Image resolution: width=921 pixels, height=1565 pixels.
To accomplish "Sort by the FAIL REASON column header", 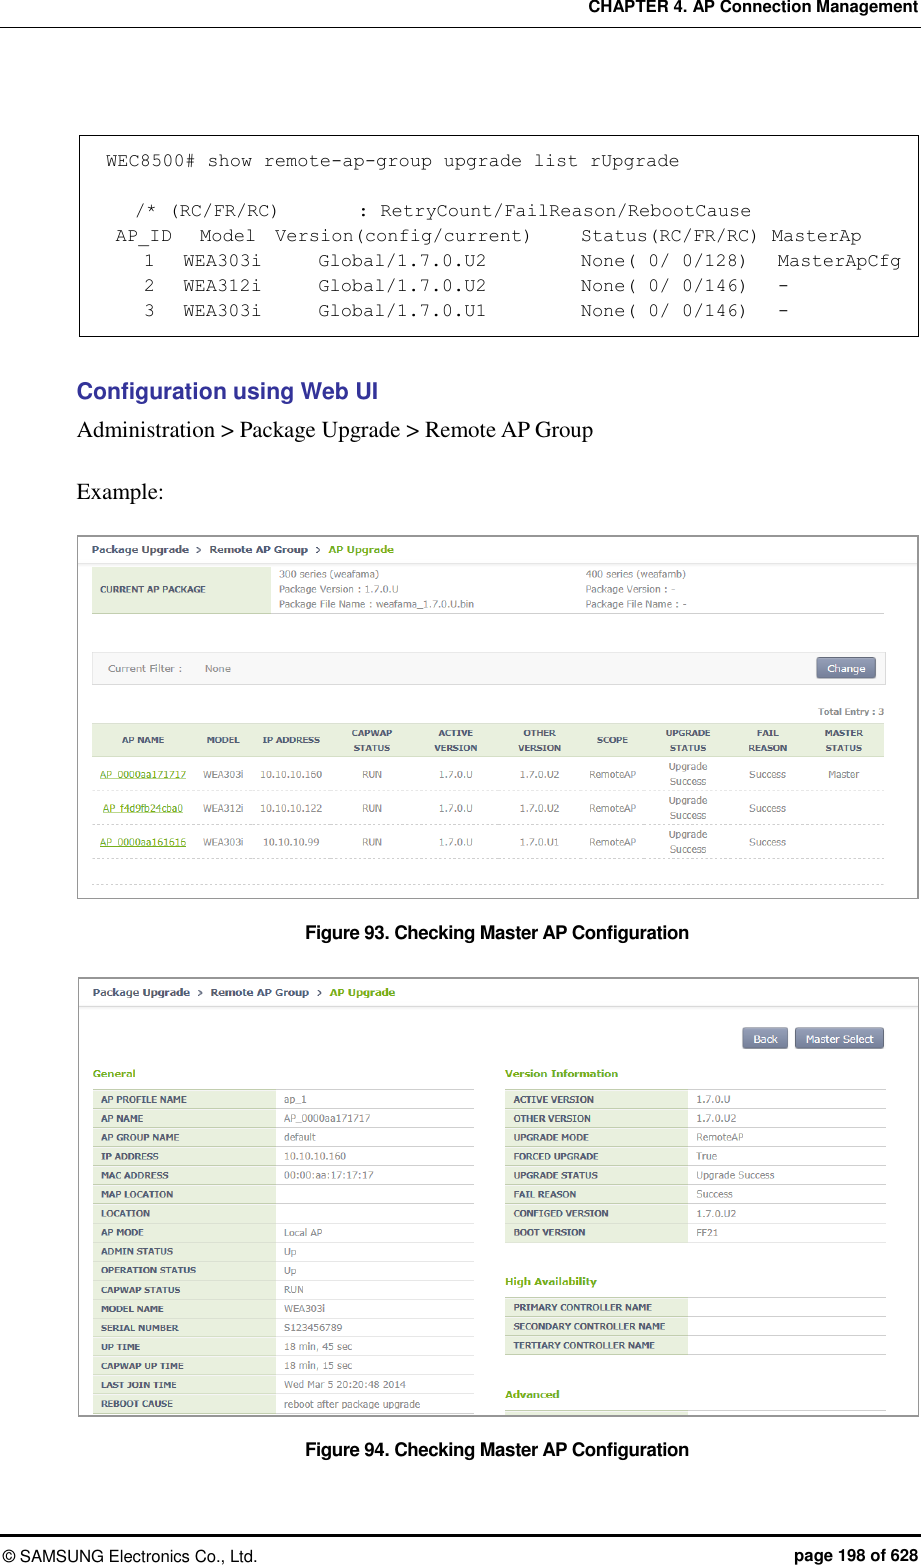I will (x=768, y=740).
